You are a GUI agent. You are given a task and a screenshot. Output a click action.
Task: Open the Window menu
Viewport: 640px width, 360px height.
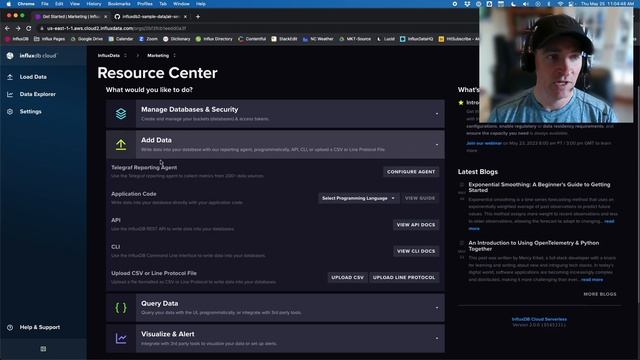coord(181,4)
